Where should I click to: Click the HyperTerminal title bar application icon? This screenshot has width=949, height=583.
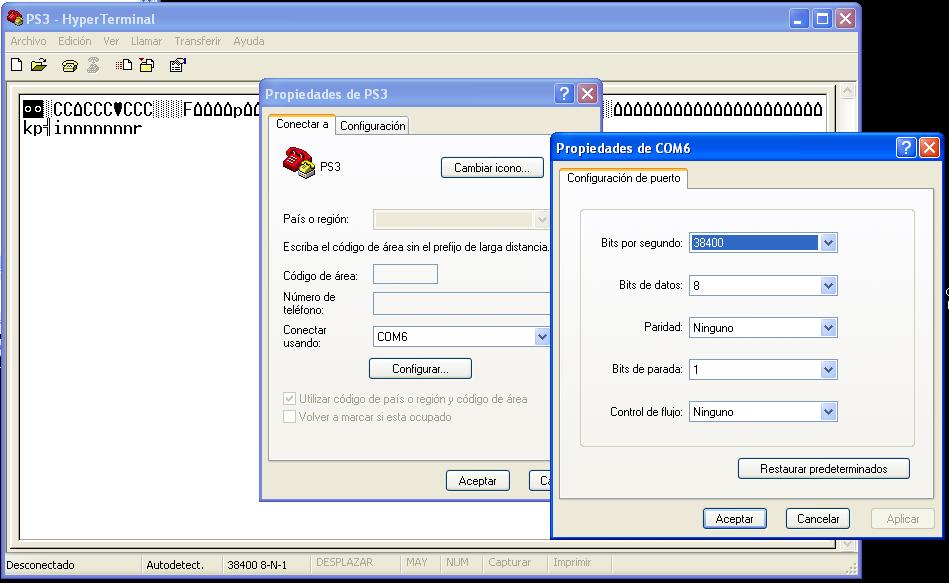point(15,18)
